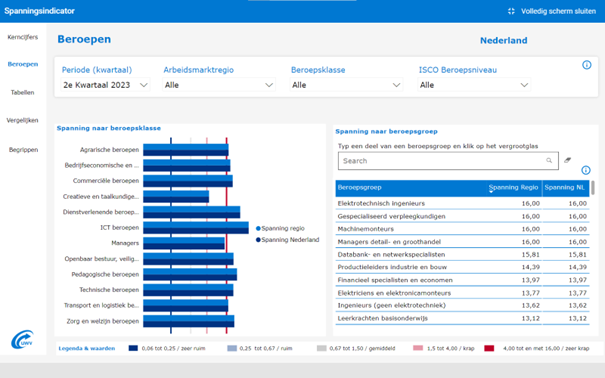This screenshot has width=605, height=378.
Task: Sort table by Spanning Regio column
Action: tap(513, 187)
